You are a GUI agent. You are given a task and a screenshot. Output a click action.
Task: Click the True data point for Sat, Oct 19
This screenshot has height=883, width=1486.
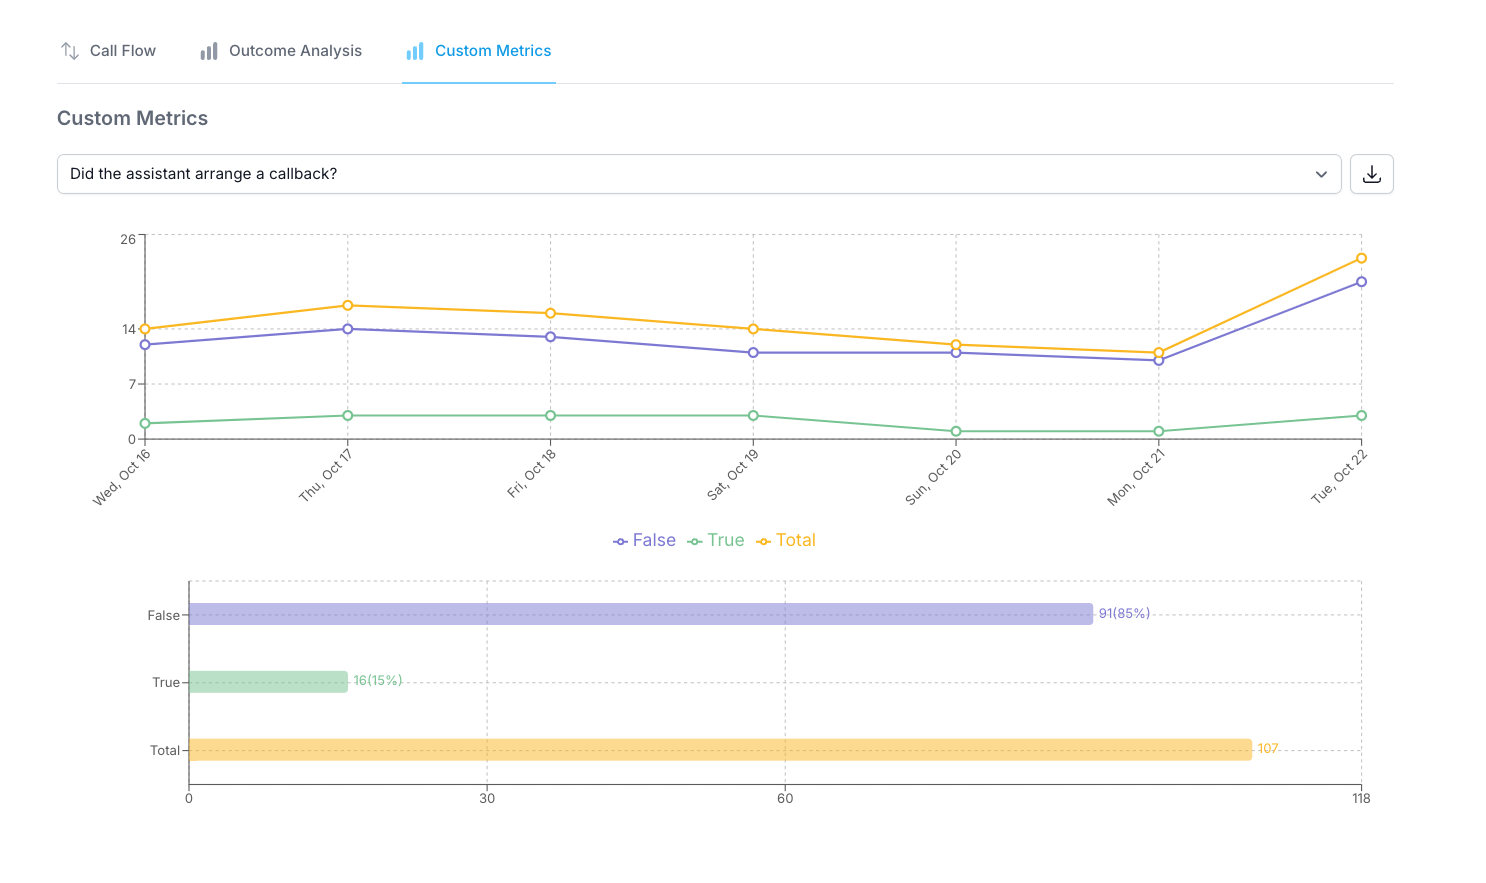[x=753, y=415]
